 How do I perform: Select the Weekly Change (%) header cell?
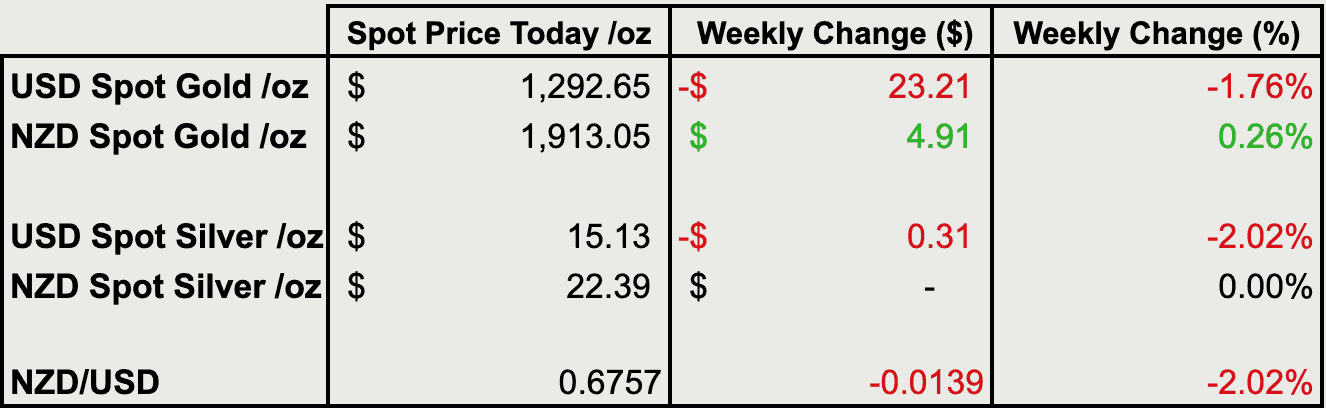(1156, 35)
